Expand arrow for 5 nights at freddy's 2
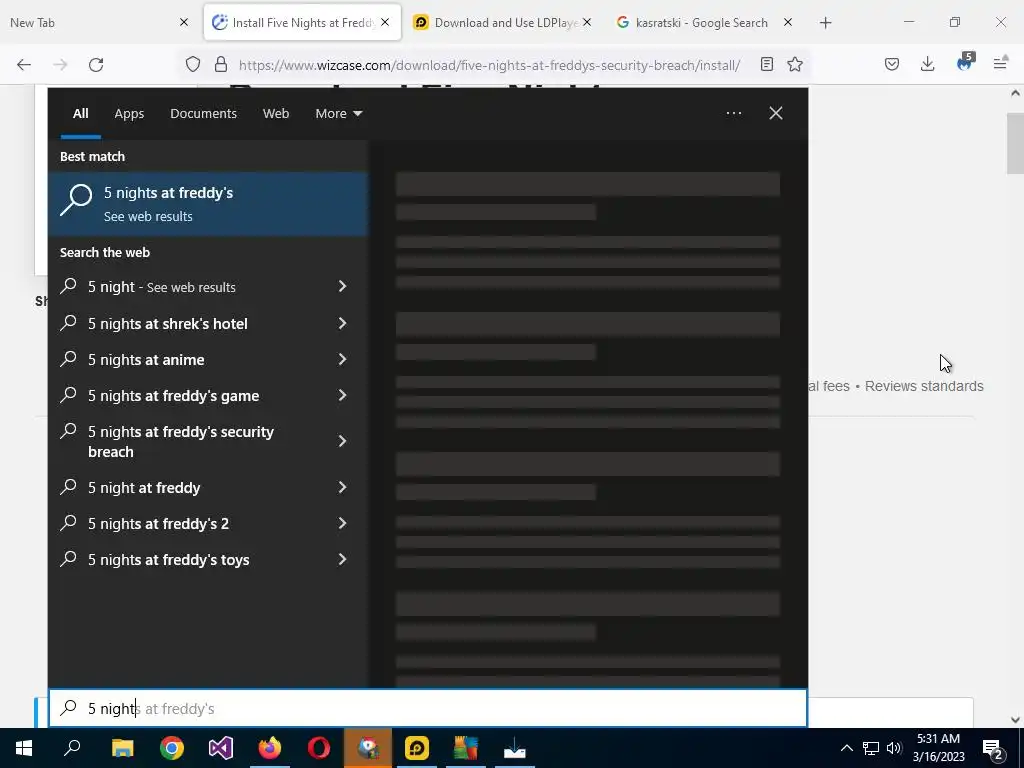This screenshot has width=1024, height=768. (x=342, y=523)
